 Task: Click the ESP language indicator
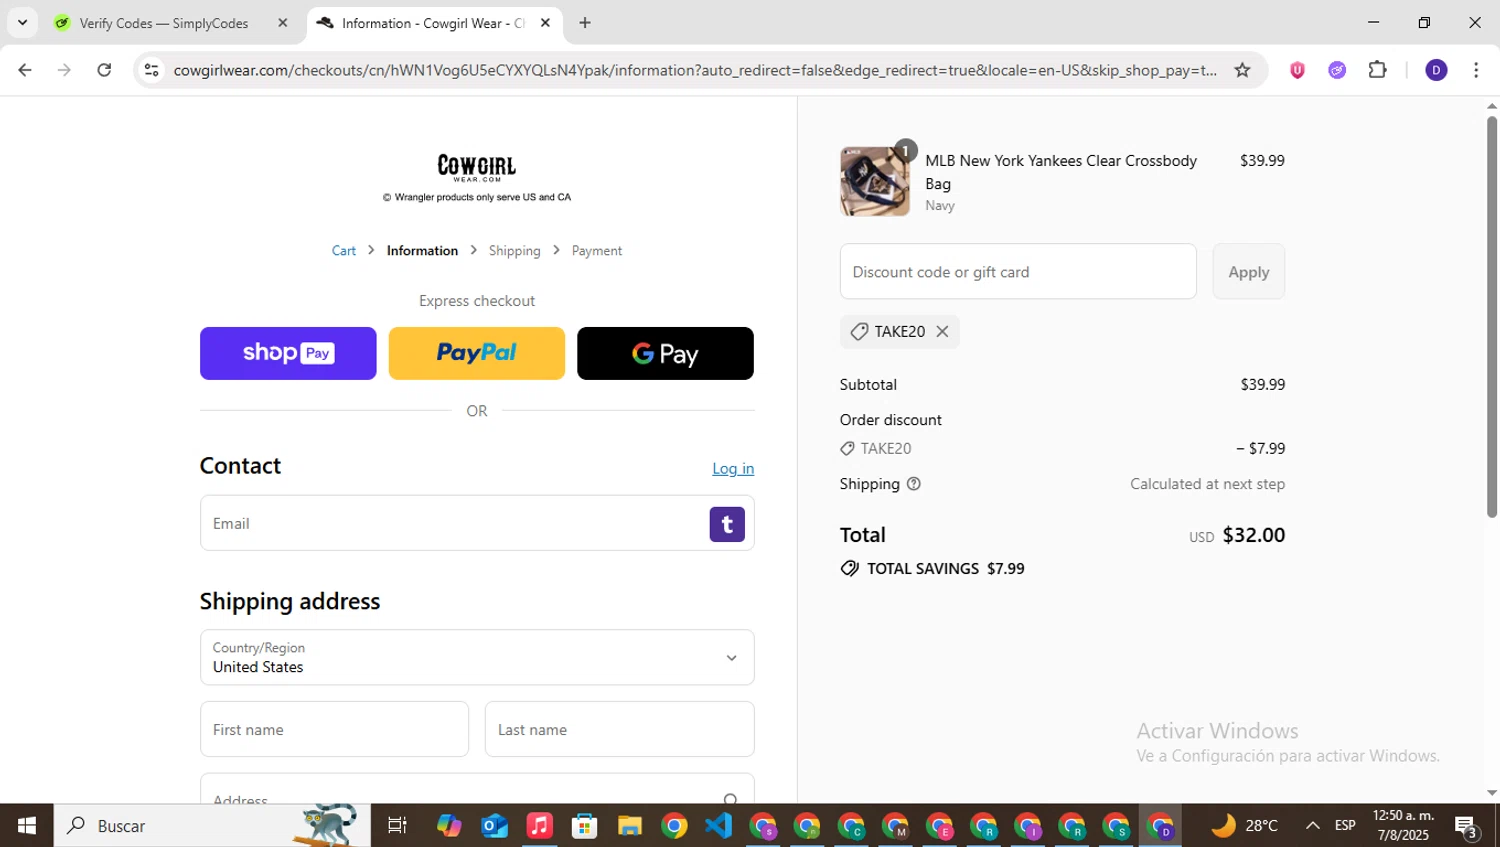point(1345,826)
